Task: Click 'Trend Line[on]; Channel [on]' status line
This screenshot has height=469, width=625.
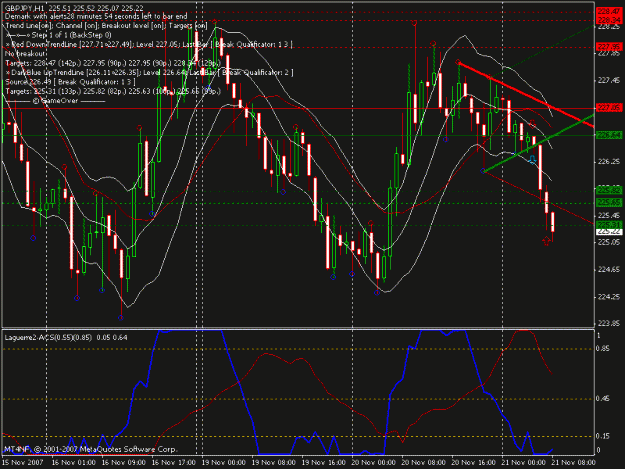Action: [x=106, y=26]
